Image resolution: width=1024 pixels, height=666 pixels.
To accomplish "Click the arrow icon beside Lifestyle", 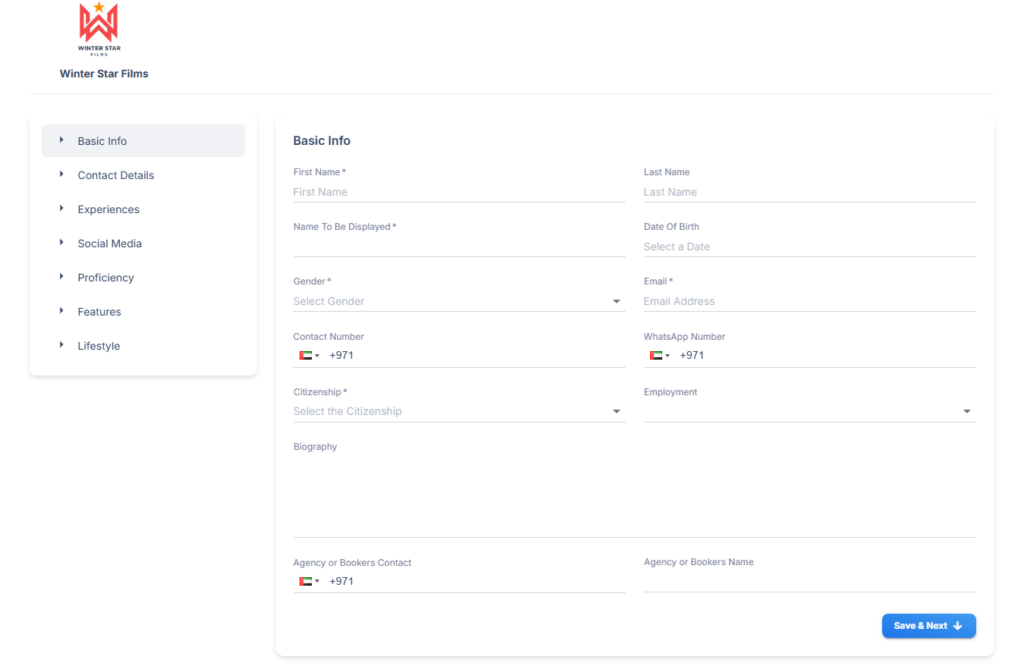I will pyautogui.click(x=61, y=346).
